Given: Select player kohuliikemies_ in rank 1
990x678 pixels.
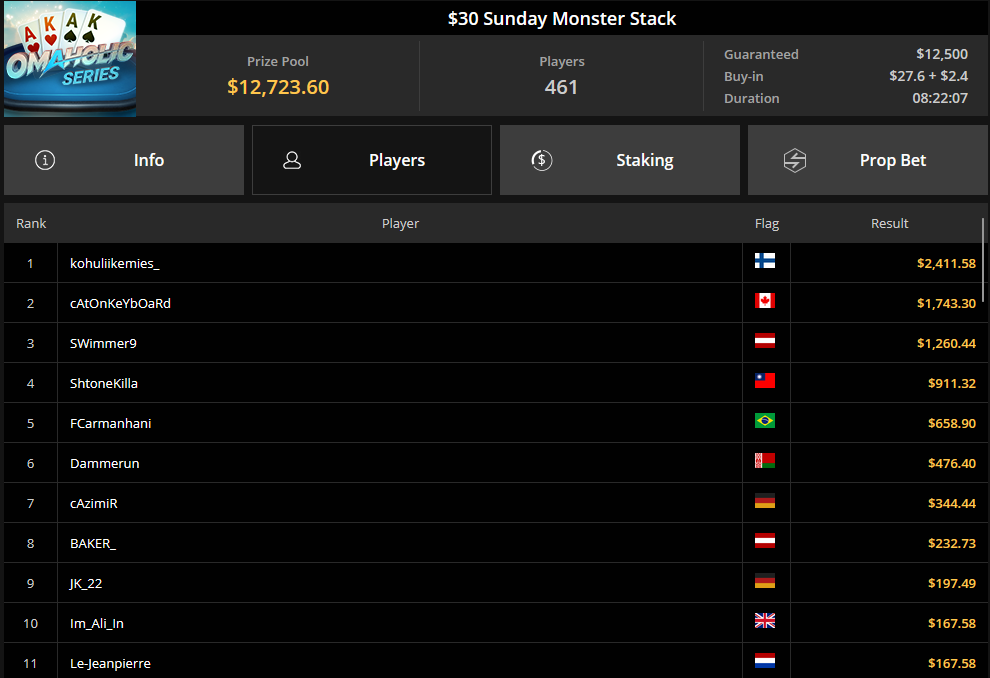Looking at the screenshot, I should click(114, 263).
